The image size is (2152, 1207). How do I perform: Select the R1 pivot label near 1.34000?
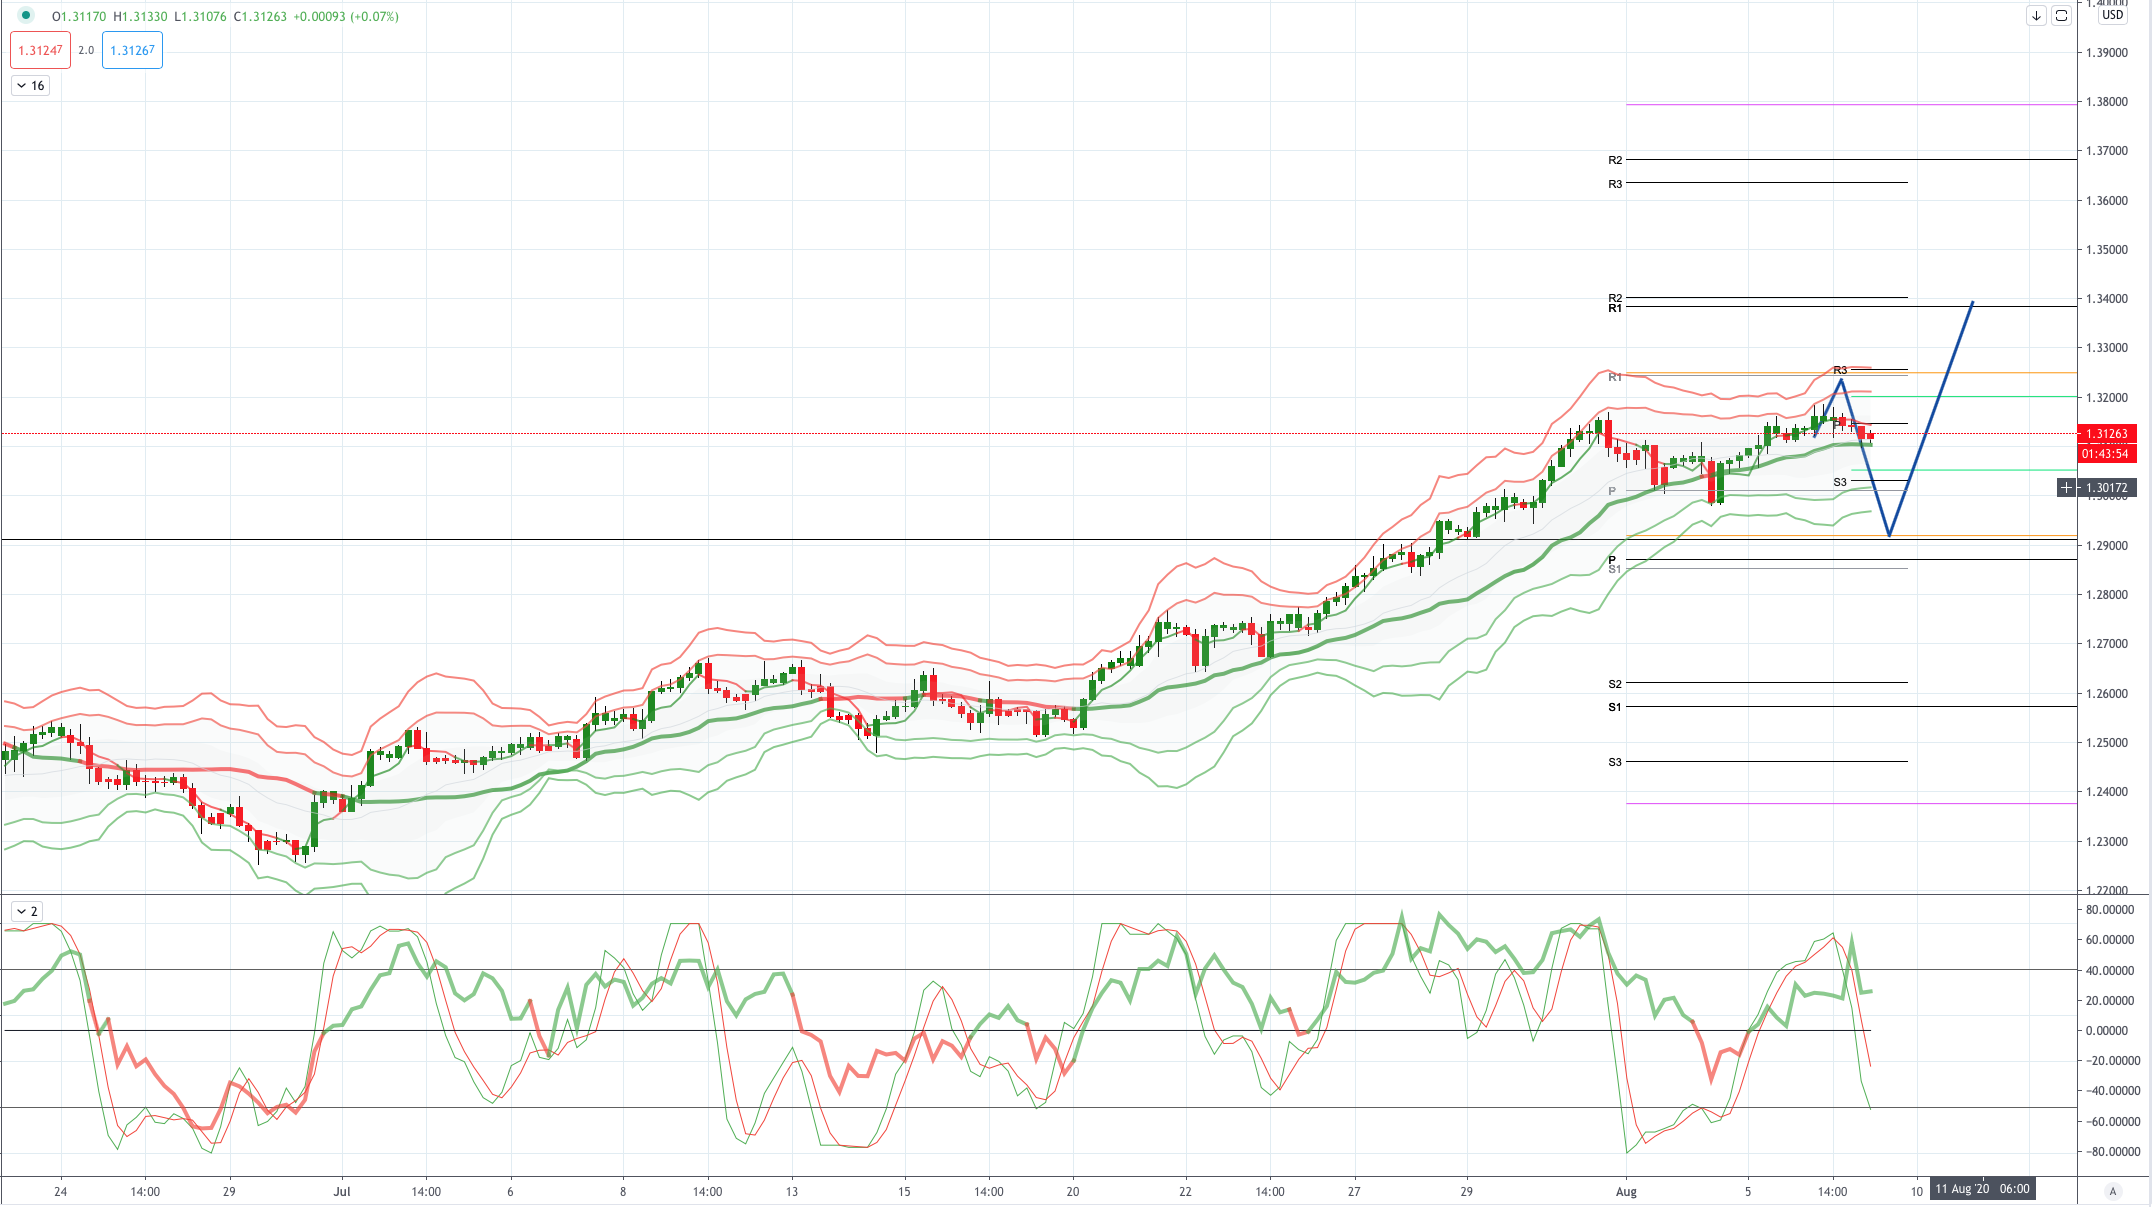[1615, 308]
